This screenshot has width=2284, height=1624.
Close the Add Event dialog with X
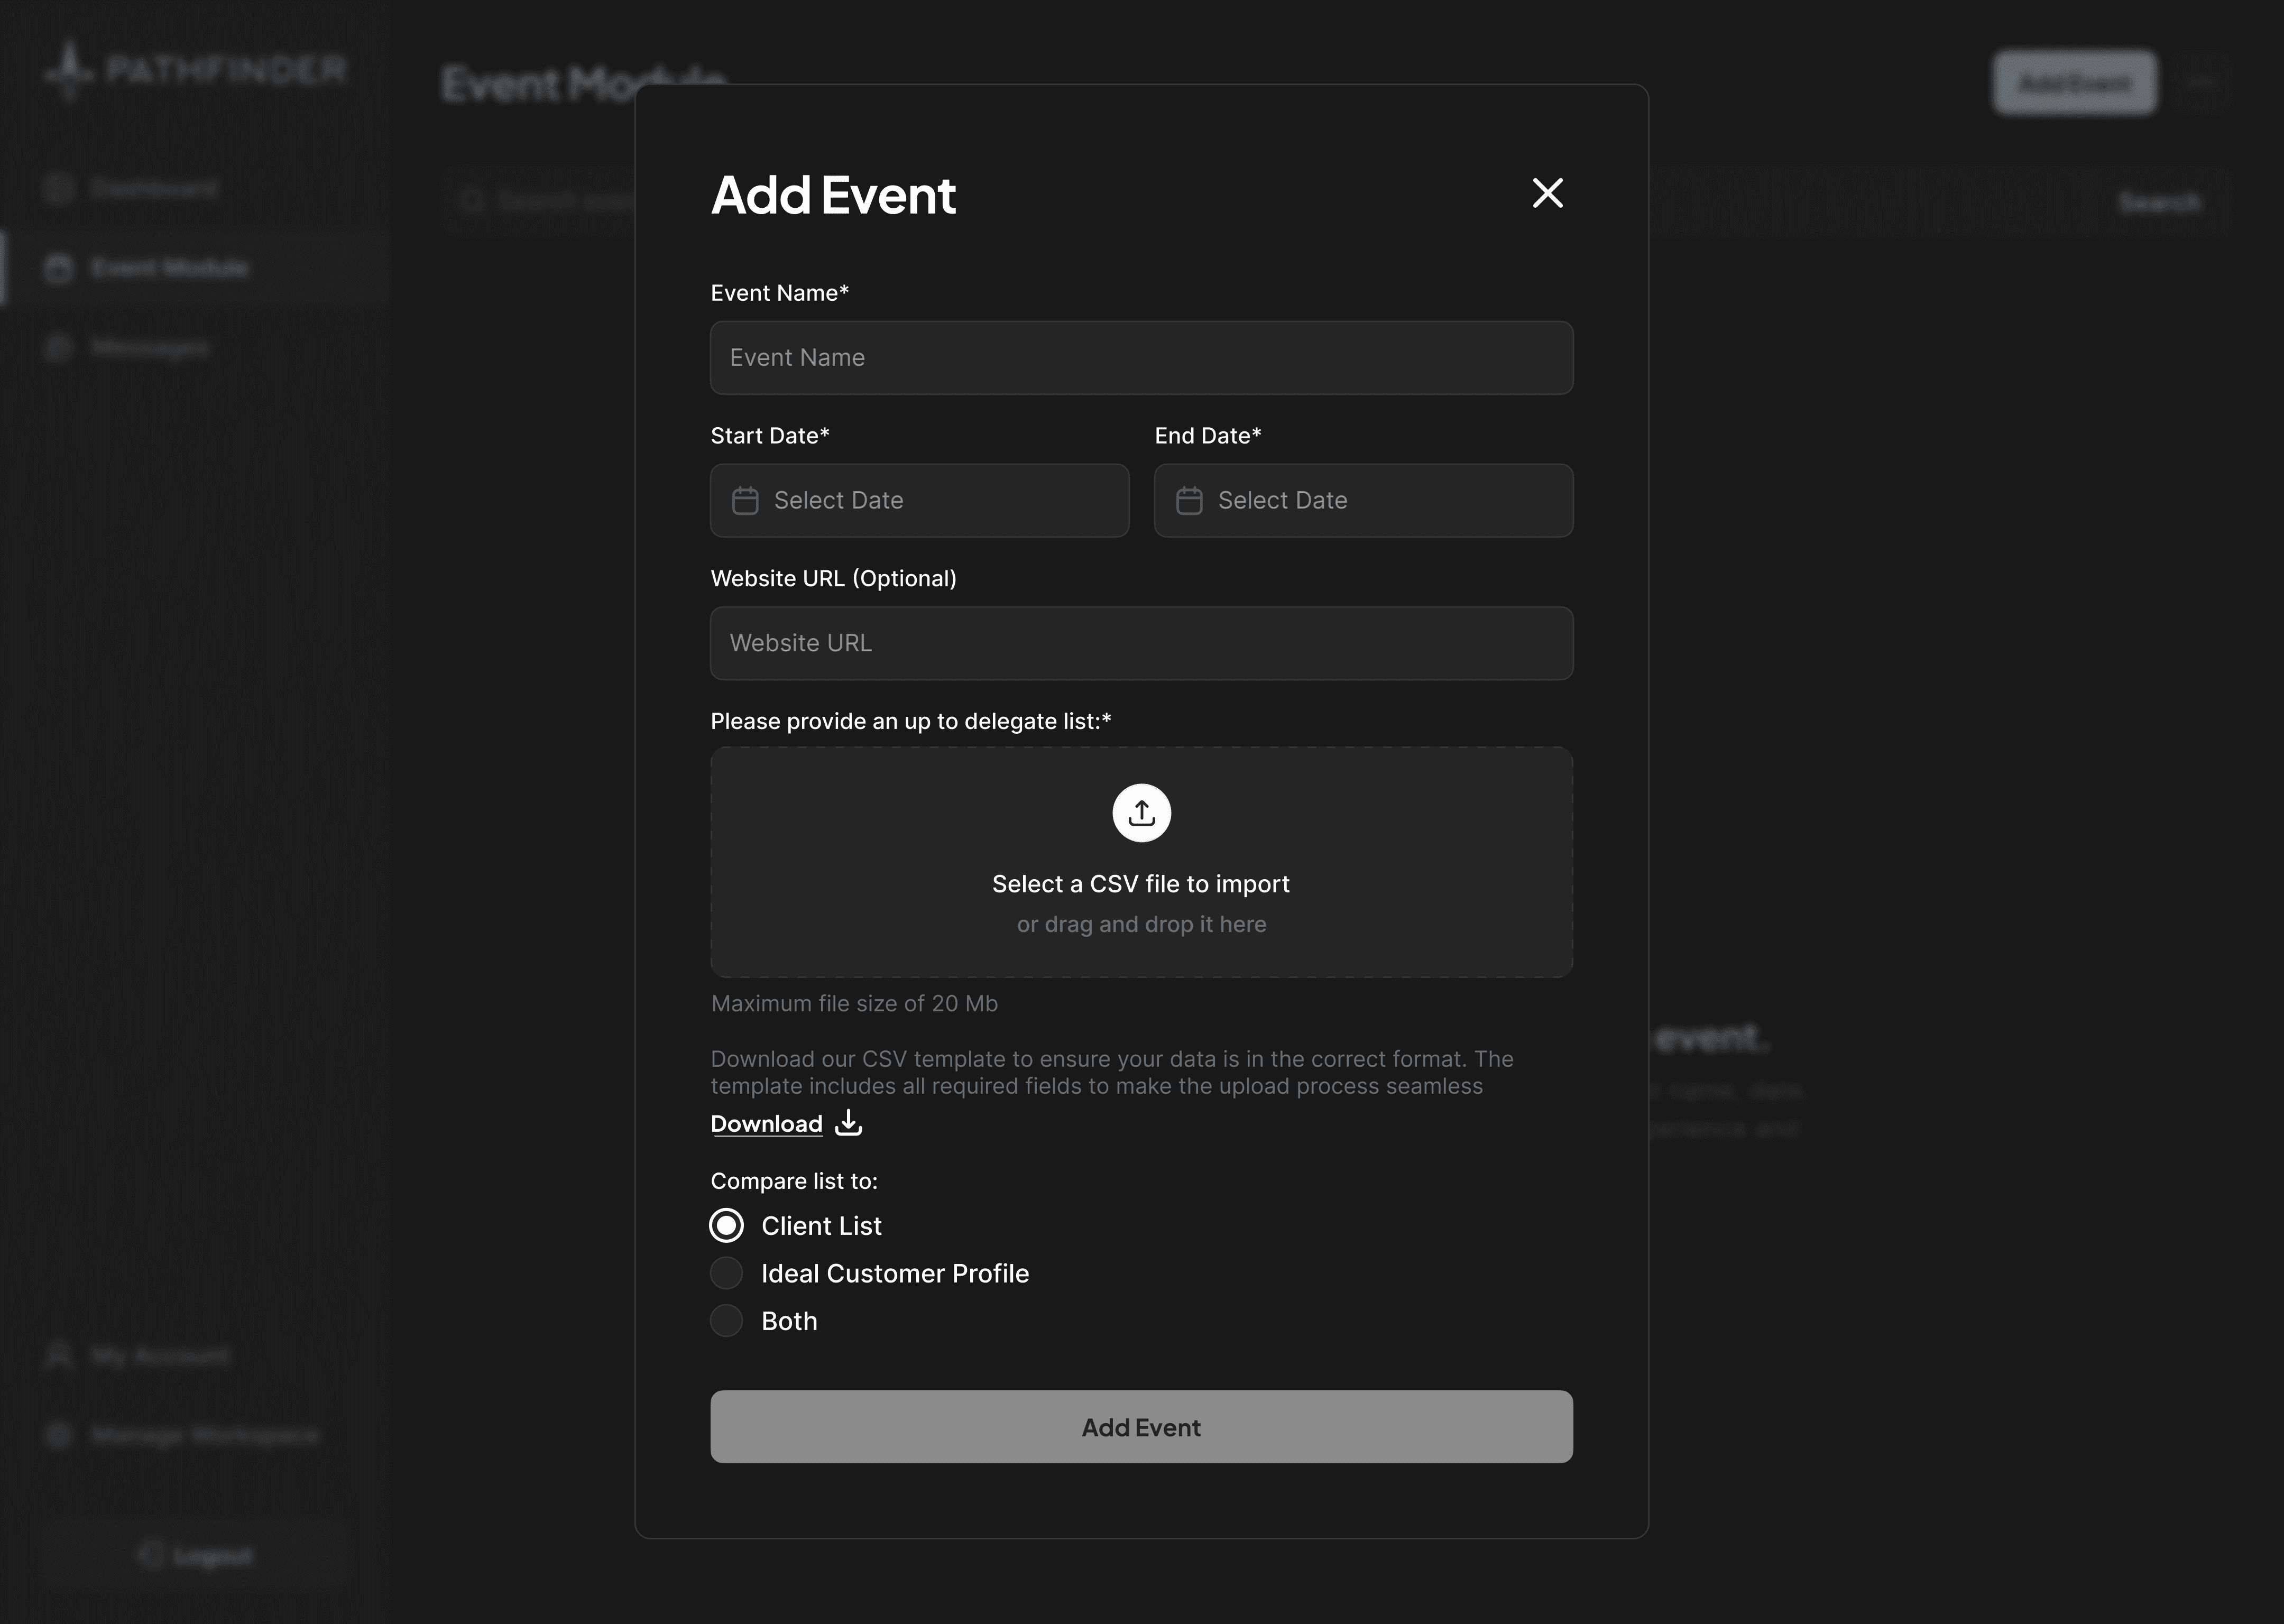tap(1547, 193)
